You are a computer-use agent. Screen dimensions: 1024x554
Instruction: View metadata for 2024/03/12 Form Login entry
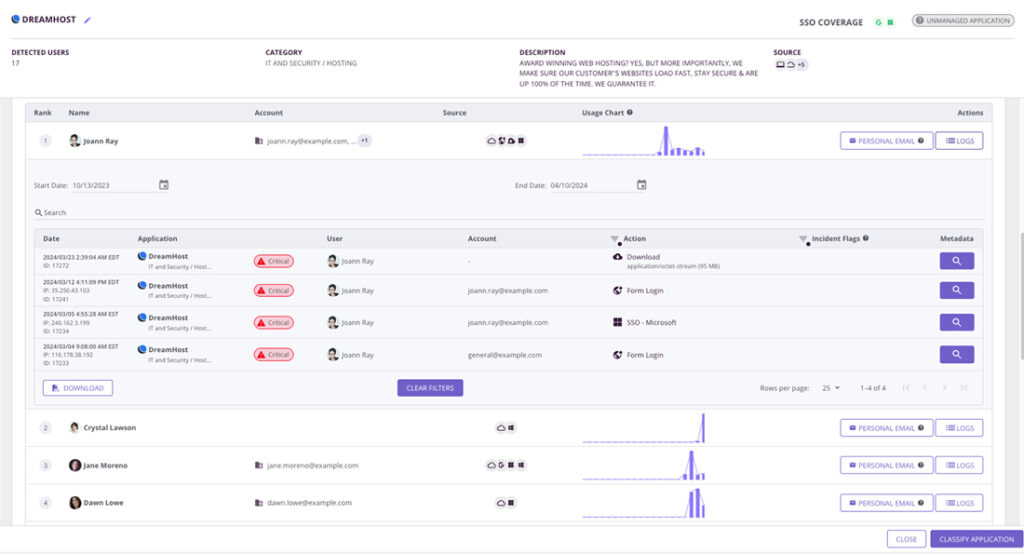[957, 290]
